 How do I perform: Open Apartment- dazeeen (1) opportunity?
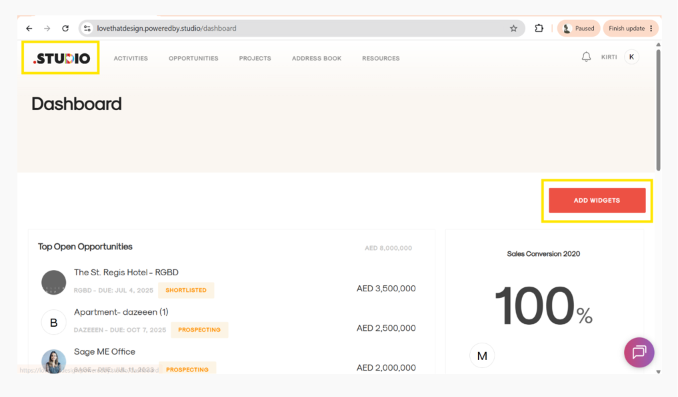click(121, 312)
